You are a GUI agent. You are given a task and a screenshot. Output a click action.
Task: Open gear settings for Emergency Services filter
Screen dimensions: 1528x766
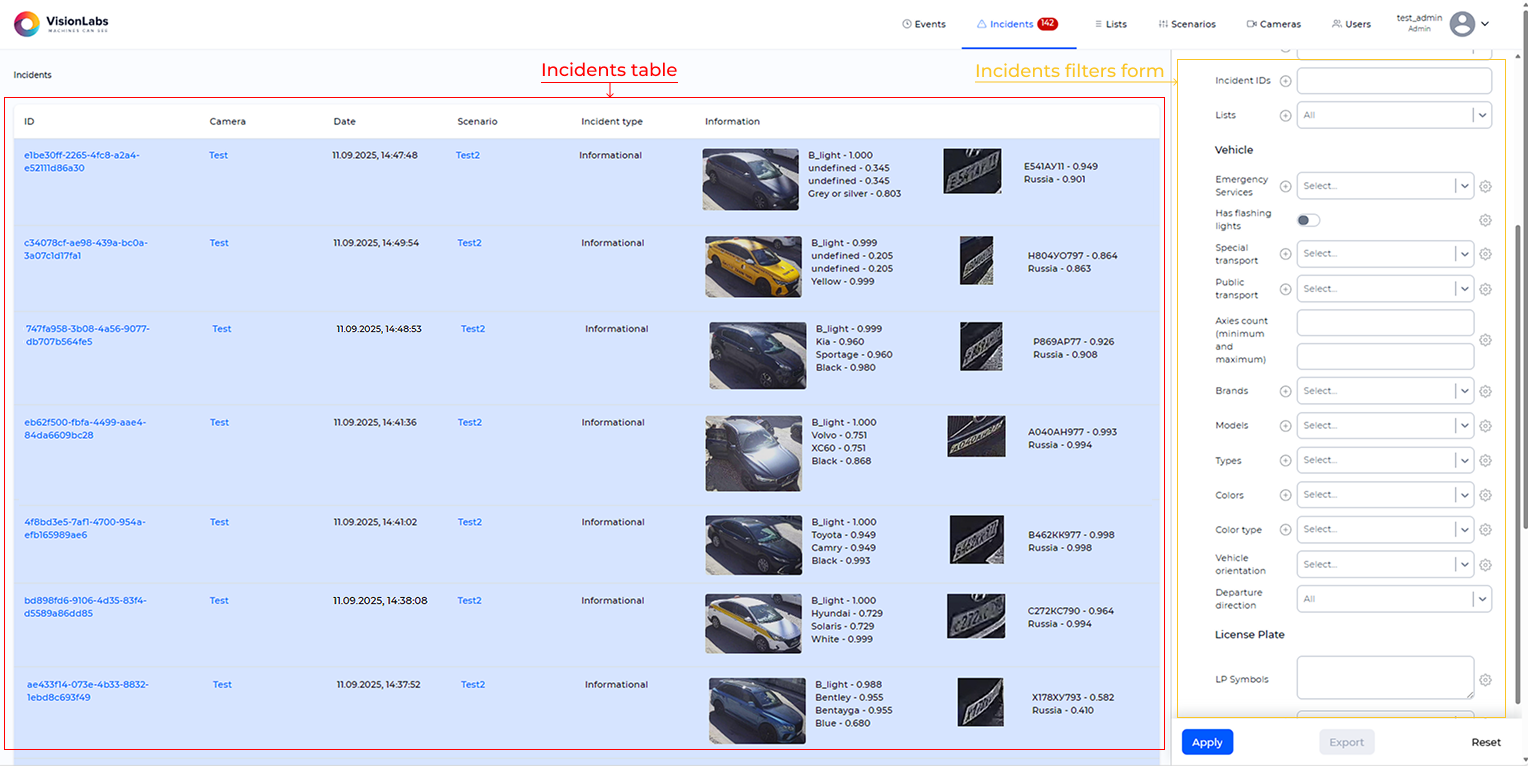tap(1485, 186)
